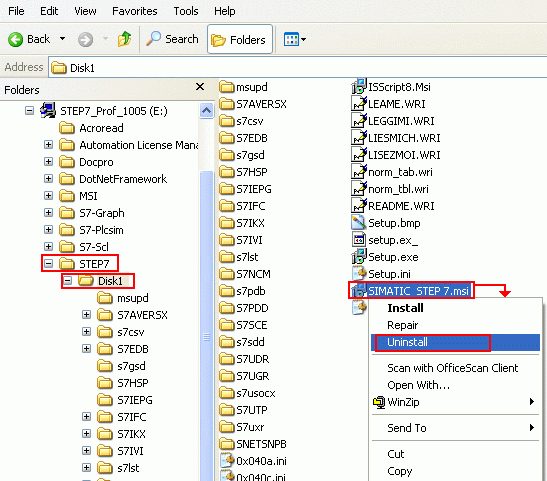This screenshot has height=481, width=547.
Task: Choose Cut from context menu
Action: [x=396, y=454]
